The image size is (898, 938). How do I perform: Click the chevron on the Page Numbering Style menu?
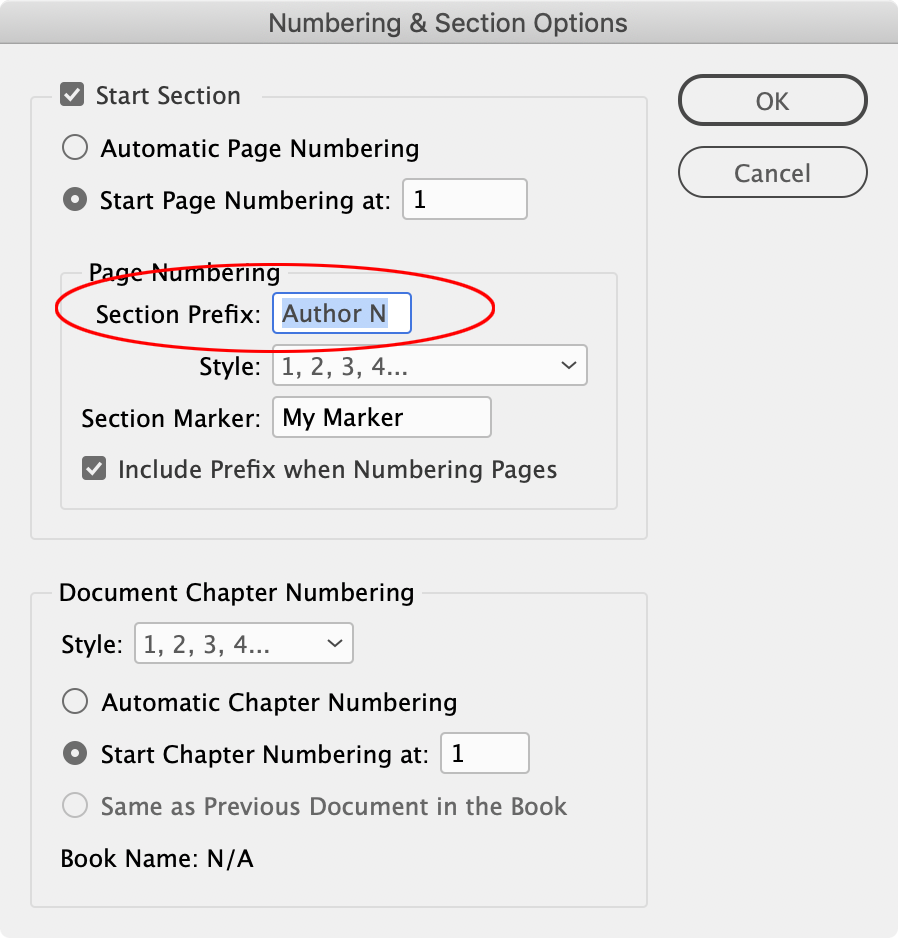(569, 365)
